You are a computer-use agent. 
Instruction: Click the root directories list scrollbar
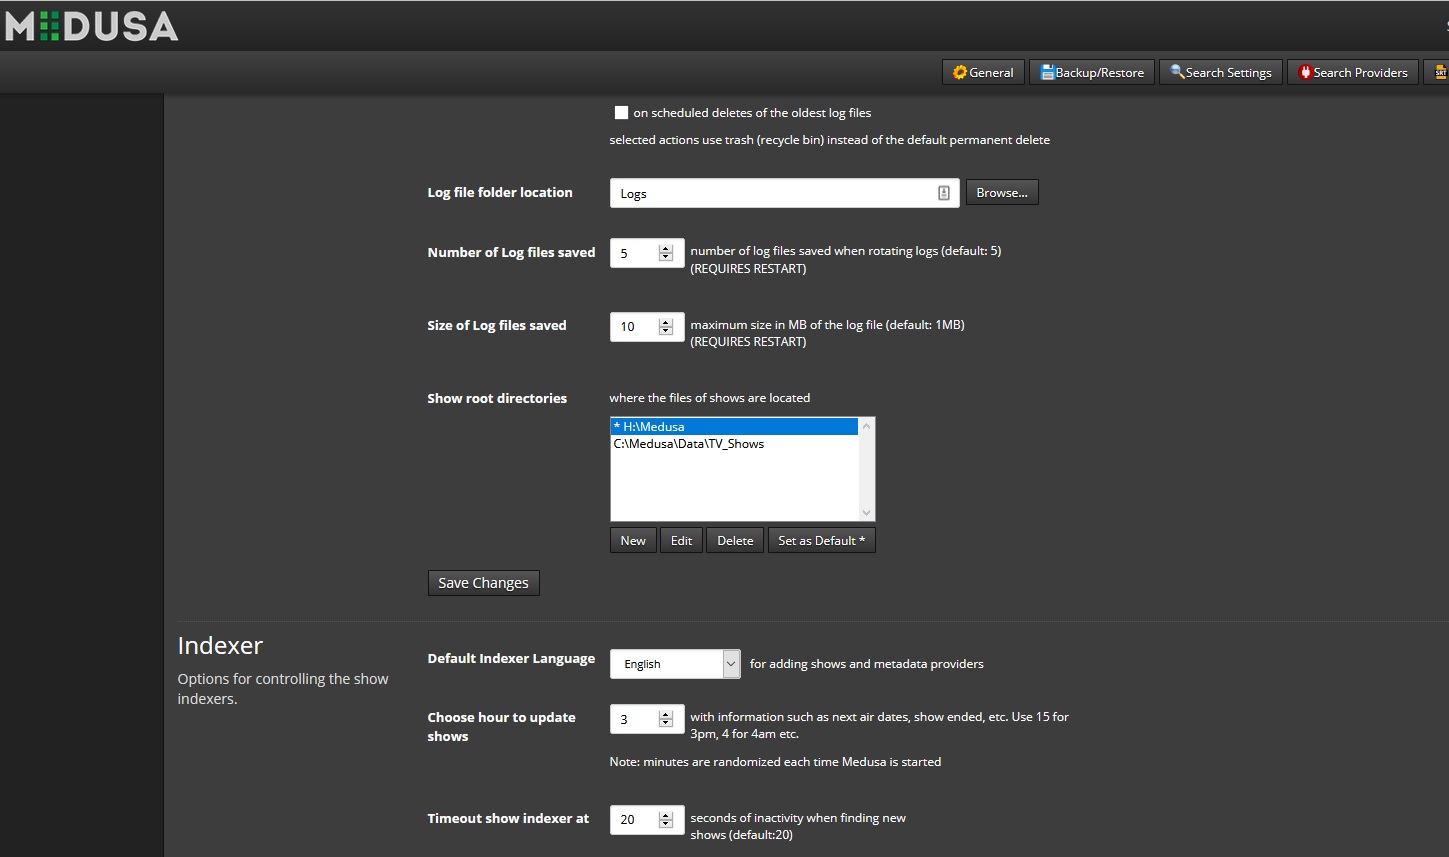point(866,468)
